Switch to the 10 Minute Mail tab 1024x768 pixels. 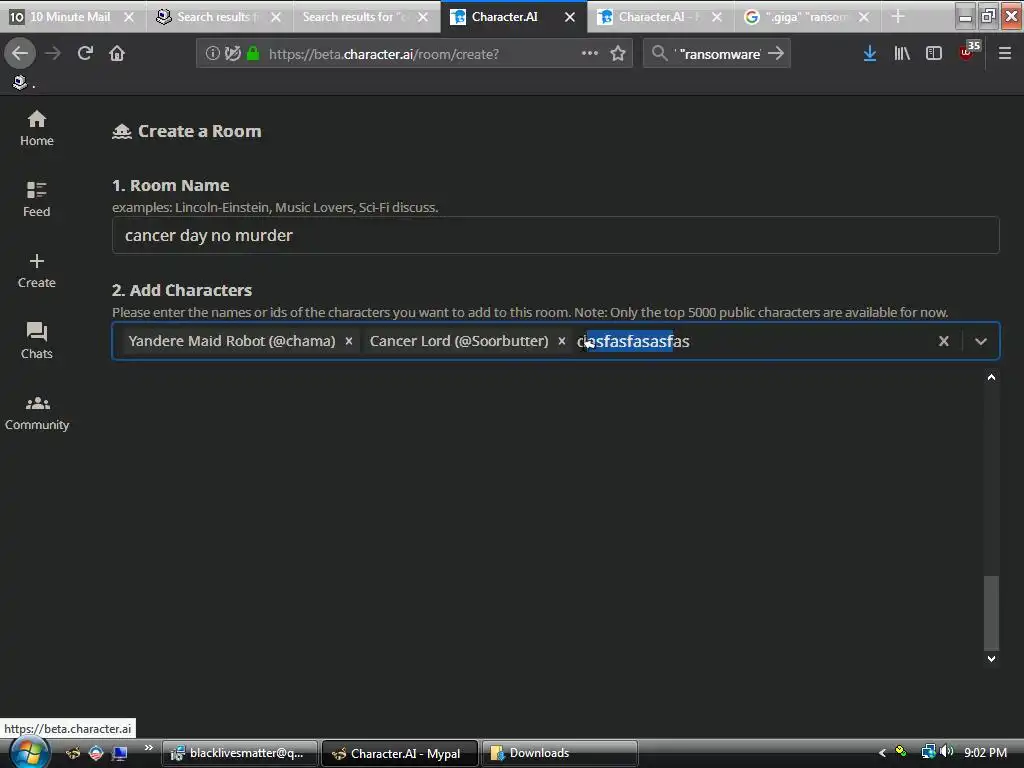[x=70, y=17]
